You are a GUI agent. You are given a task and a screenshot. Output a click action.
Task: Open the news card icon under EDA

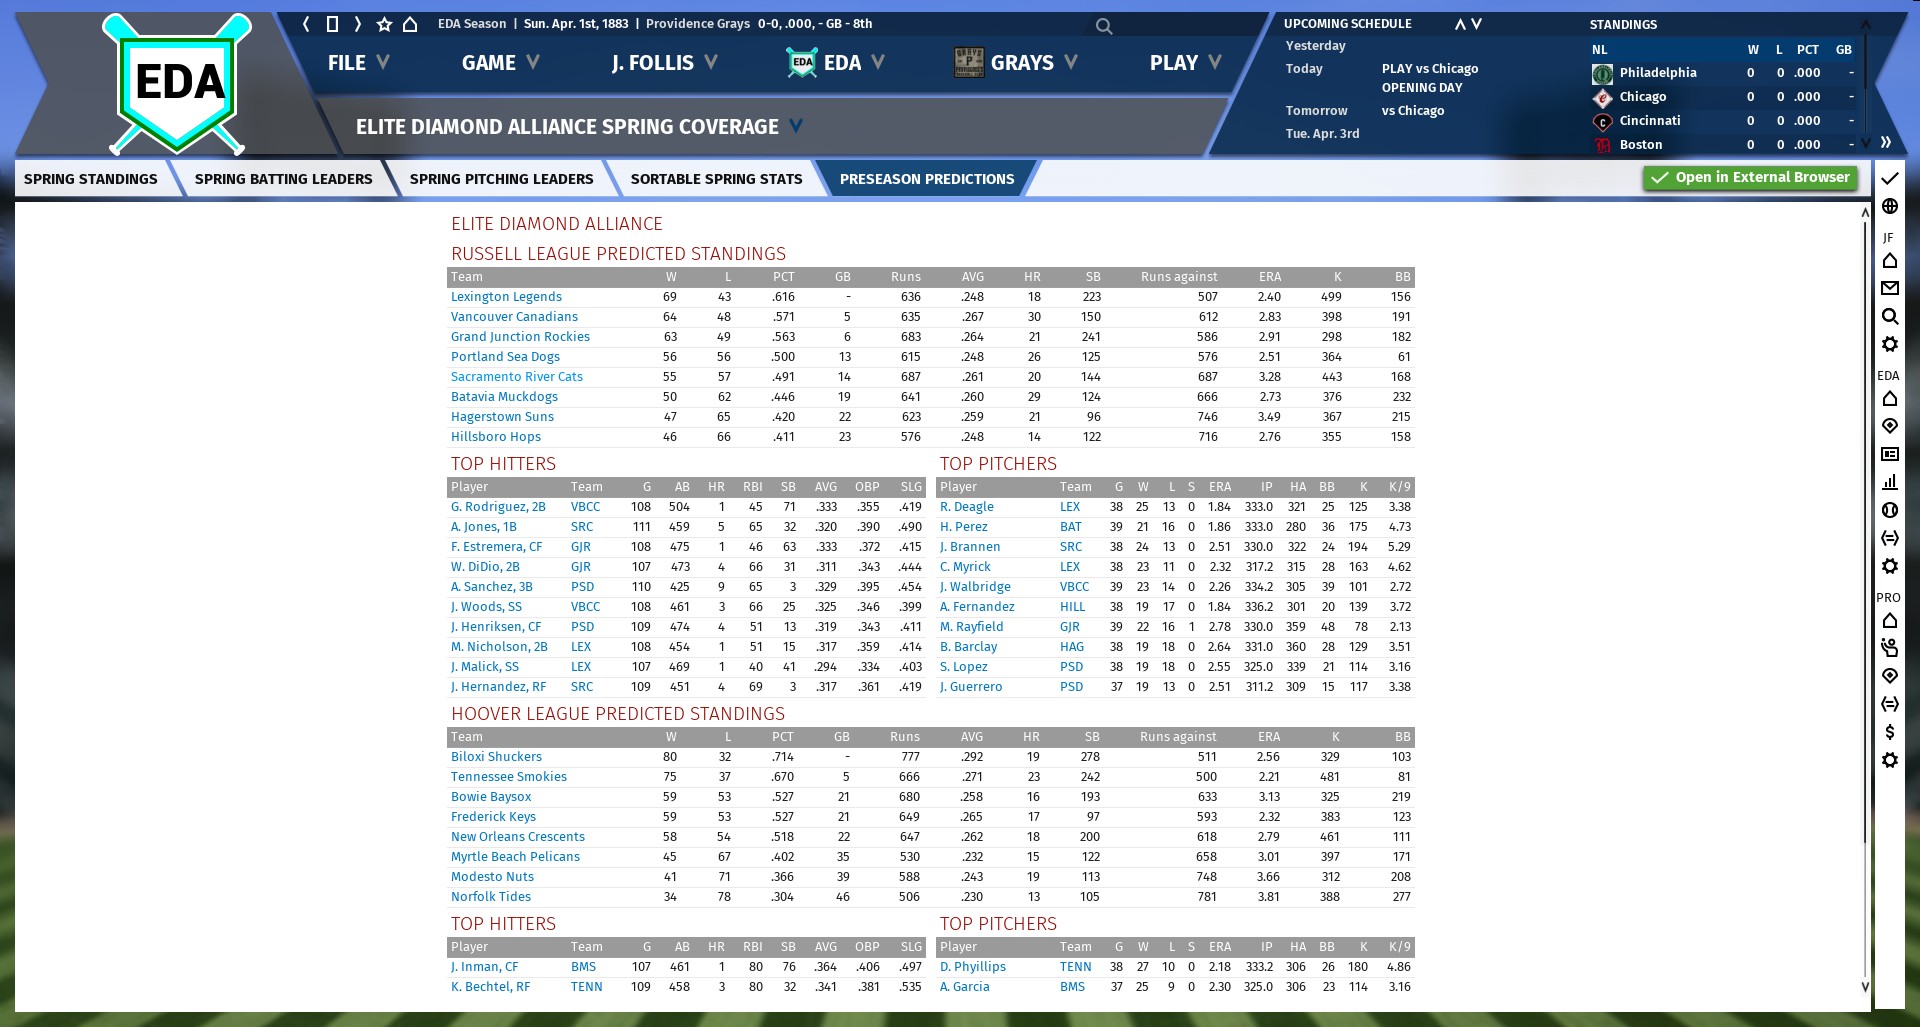click(x=1889, y=454)
